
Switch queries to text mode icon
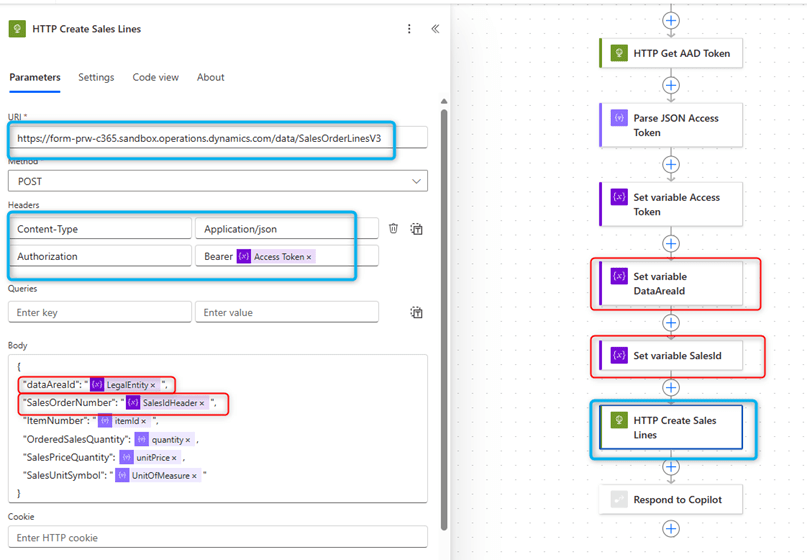click(x=416, y=313)
